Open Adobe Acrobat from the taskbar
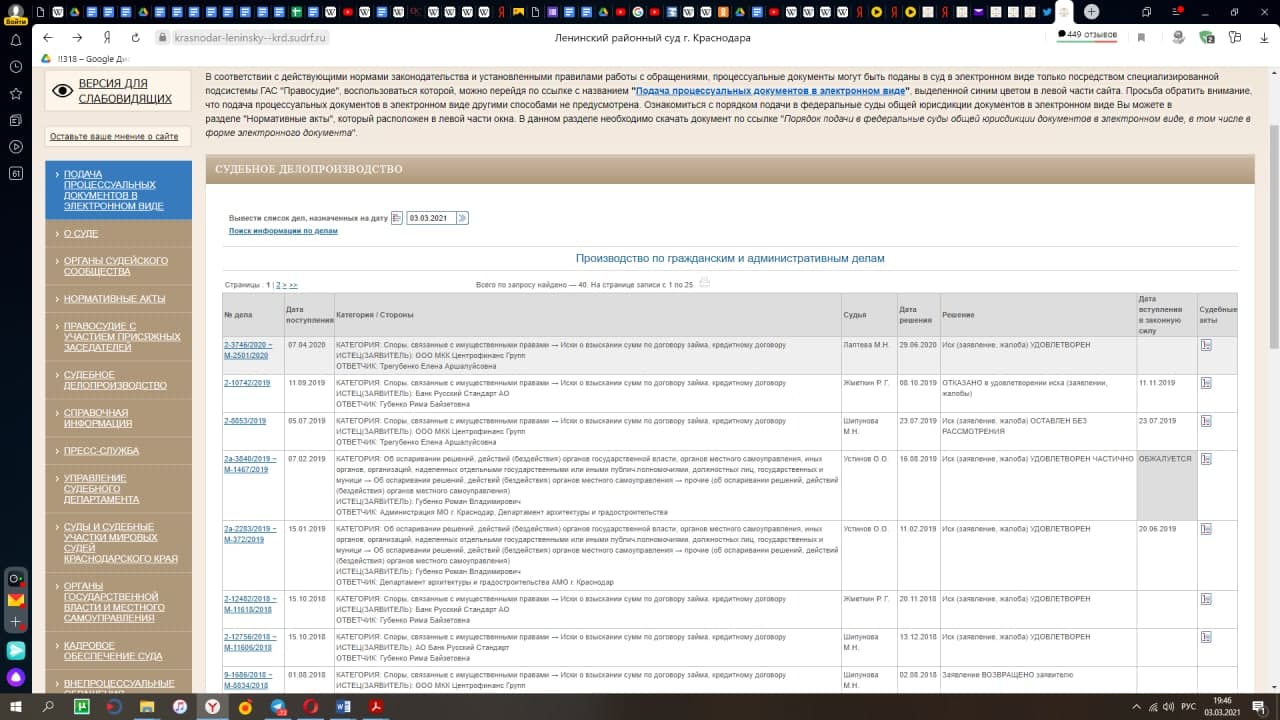 (x=376, y=706)
